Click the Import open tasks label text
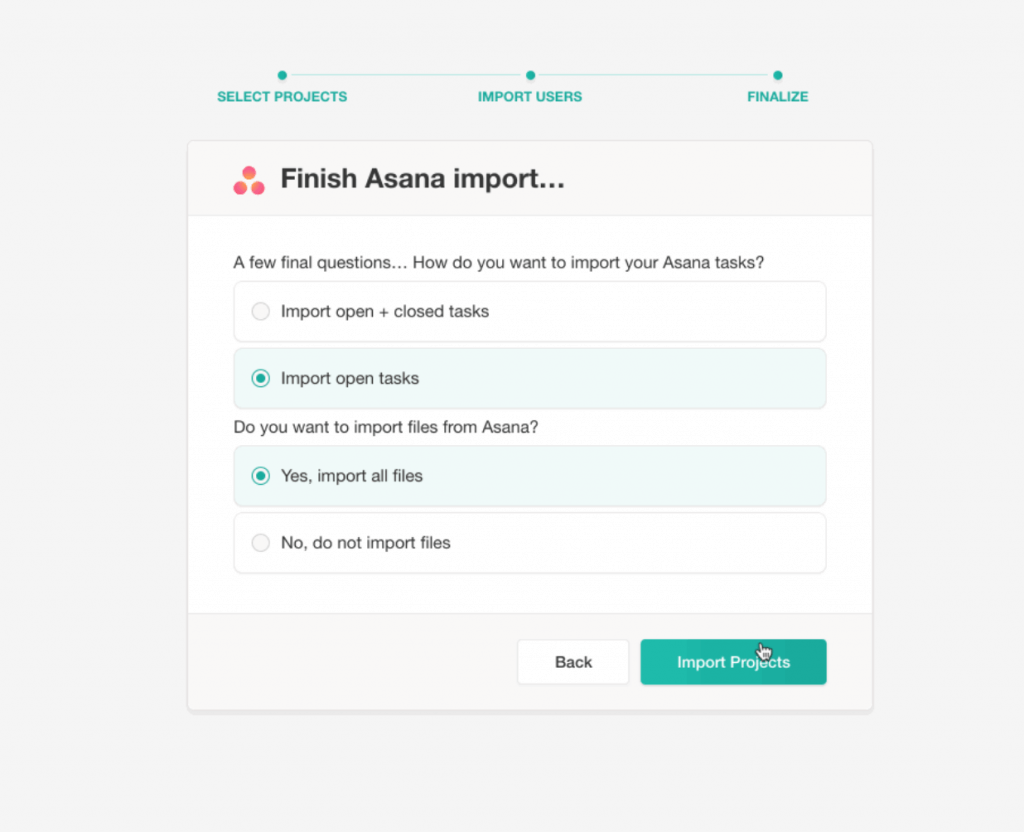 pos(350,379)
